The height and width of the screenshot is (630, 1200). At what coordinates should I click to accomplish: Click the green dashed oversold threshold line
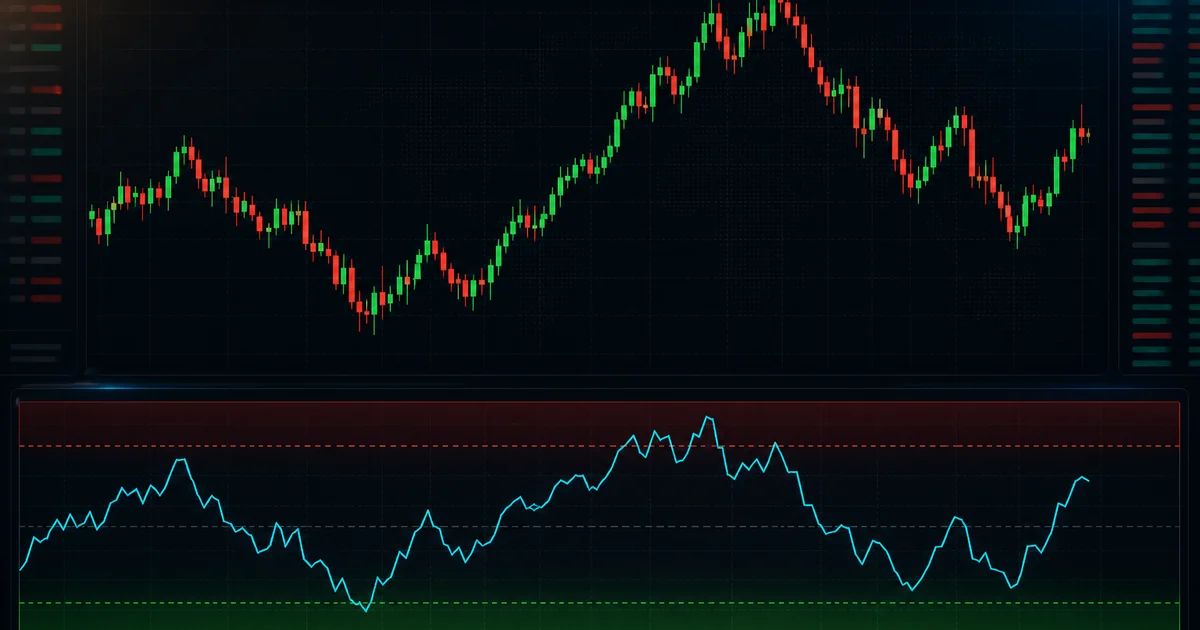[599, 603]
